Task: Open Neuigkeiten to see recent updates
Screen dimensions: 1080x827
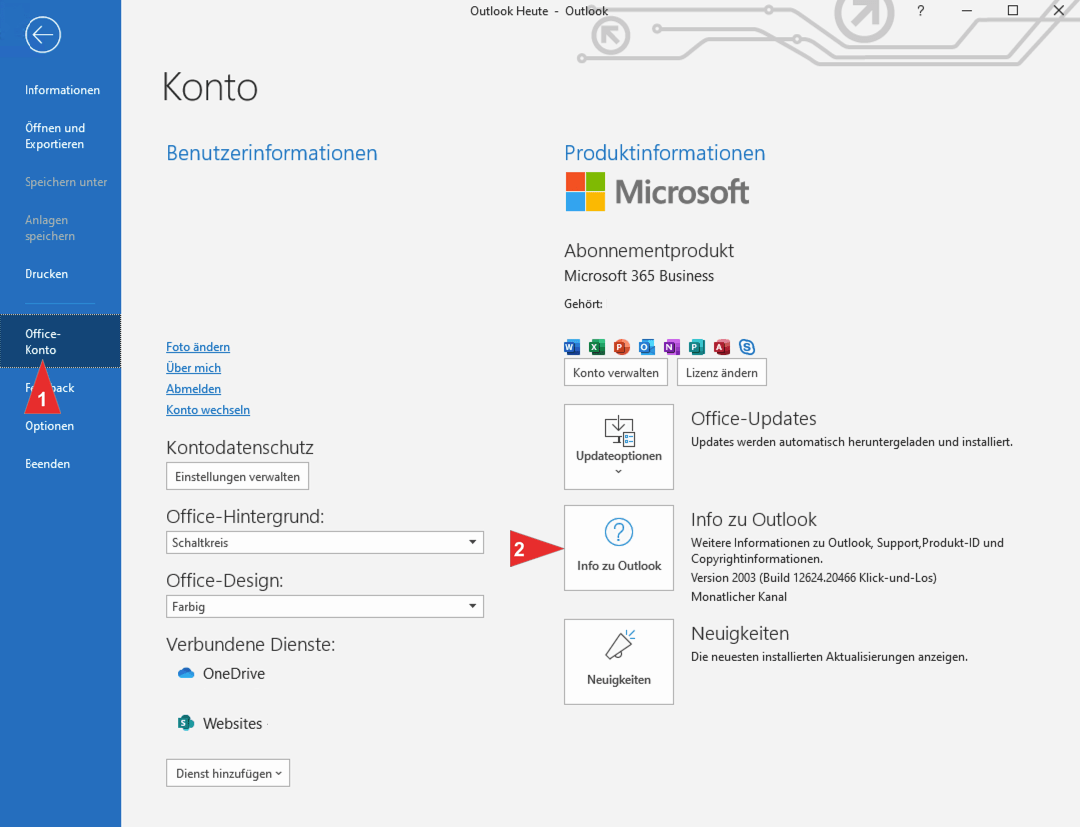Action: pos(618,661)
